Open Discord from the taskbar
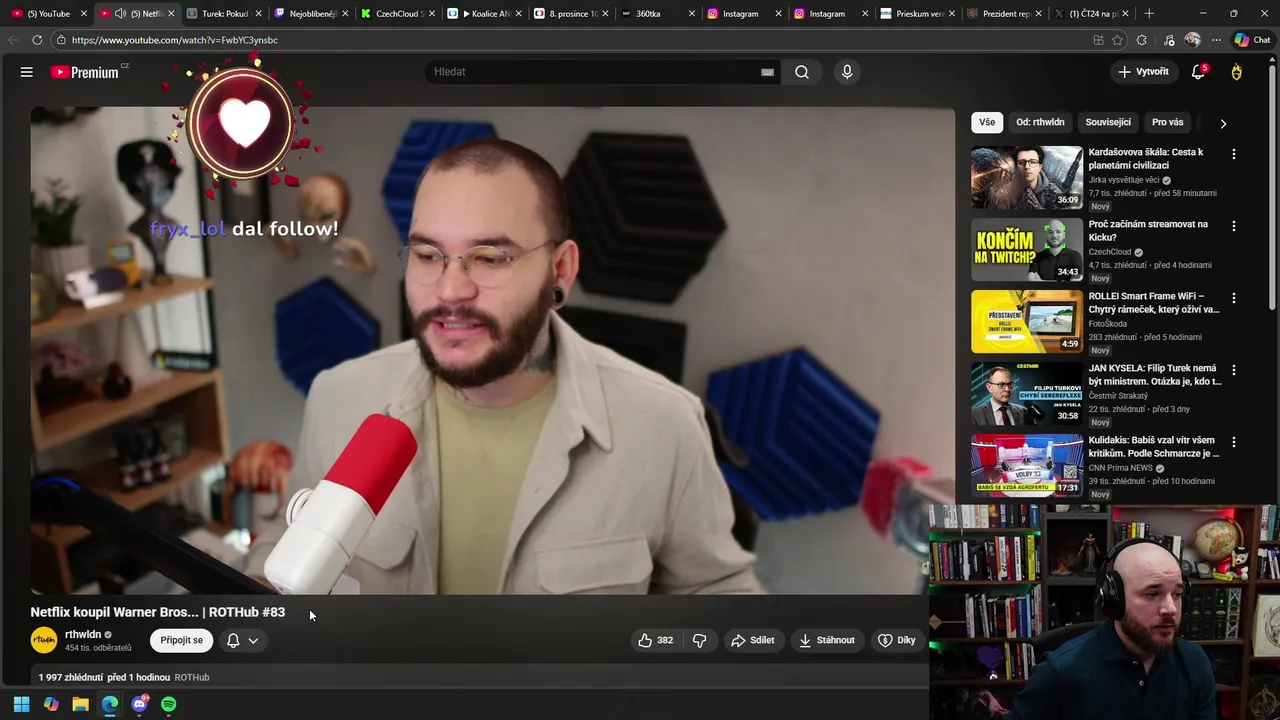1280x720 pixels. (139, 704)
